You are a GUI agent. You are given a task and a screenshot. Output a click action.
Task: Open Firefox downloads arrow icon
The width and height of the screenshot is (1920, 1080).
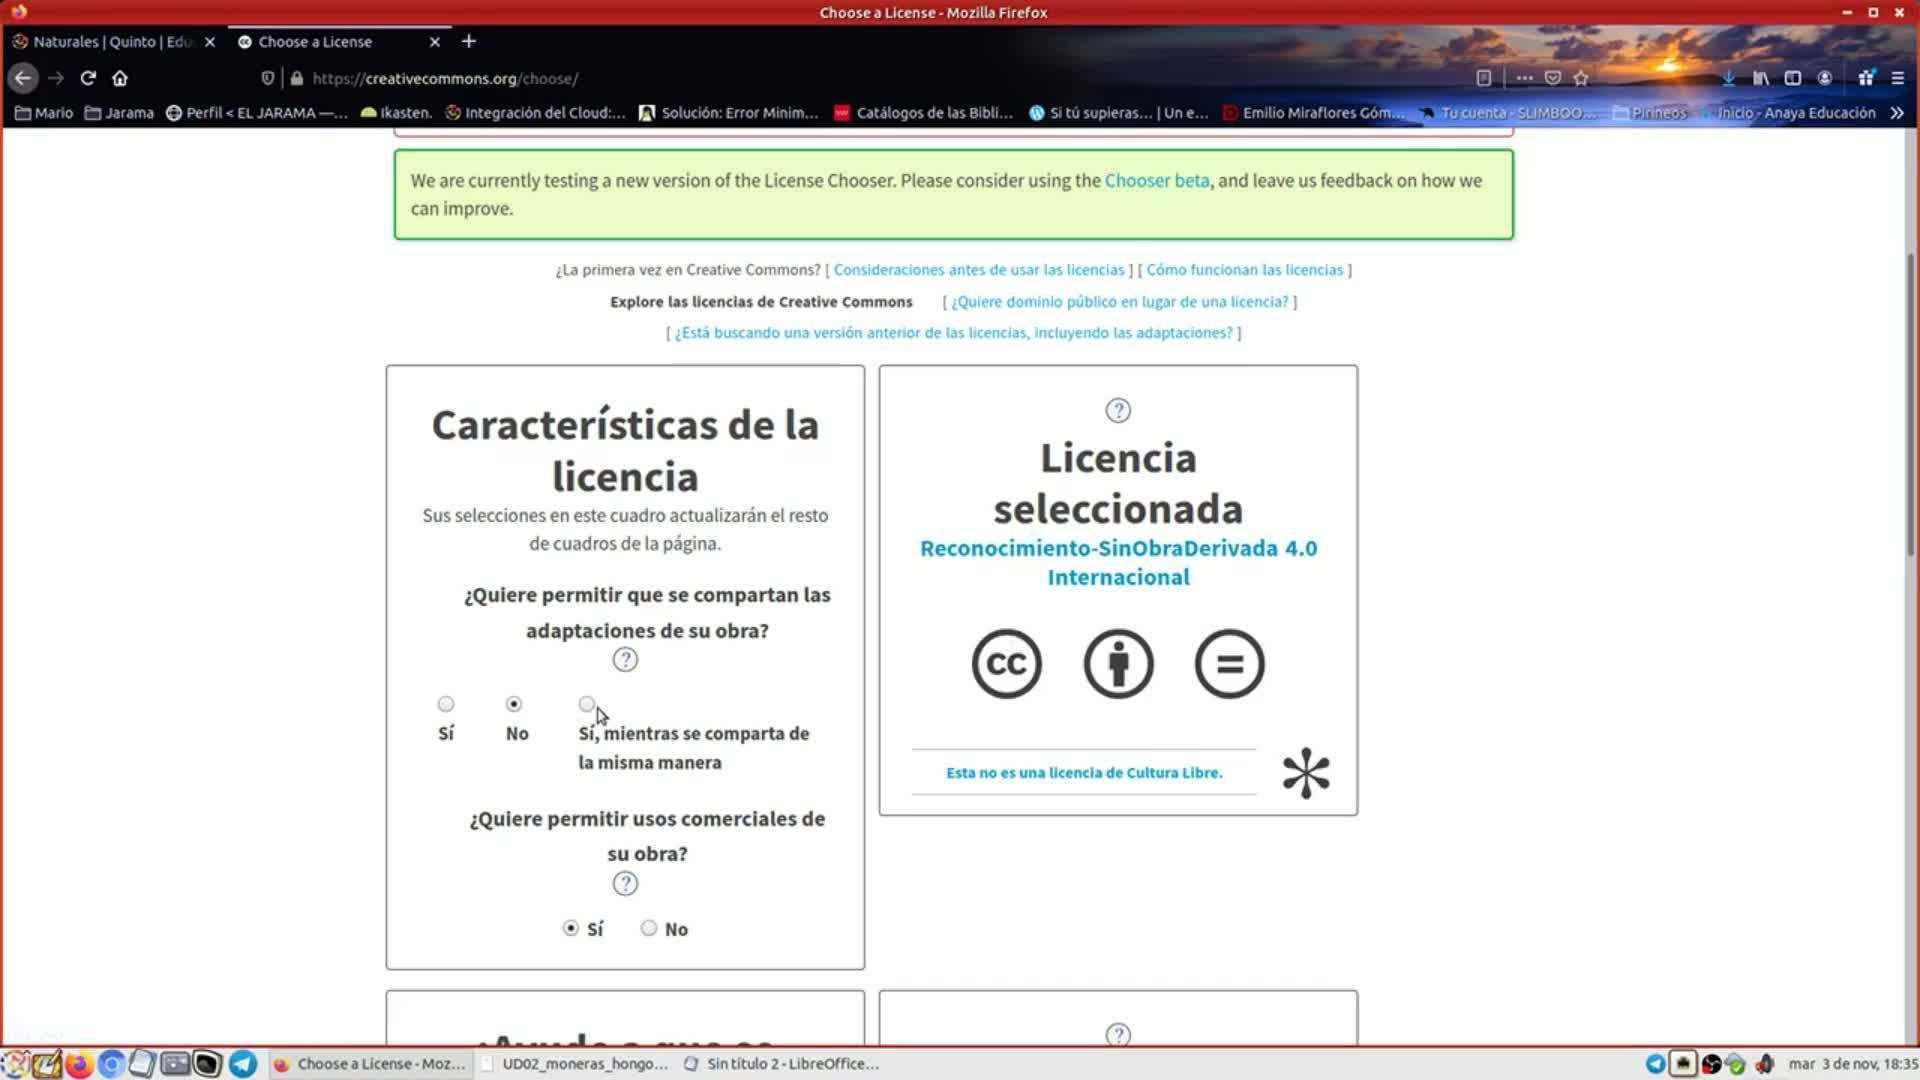(x=1728, y=78)
